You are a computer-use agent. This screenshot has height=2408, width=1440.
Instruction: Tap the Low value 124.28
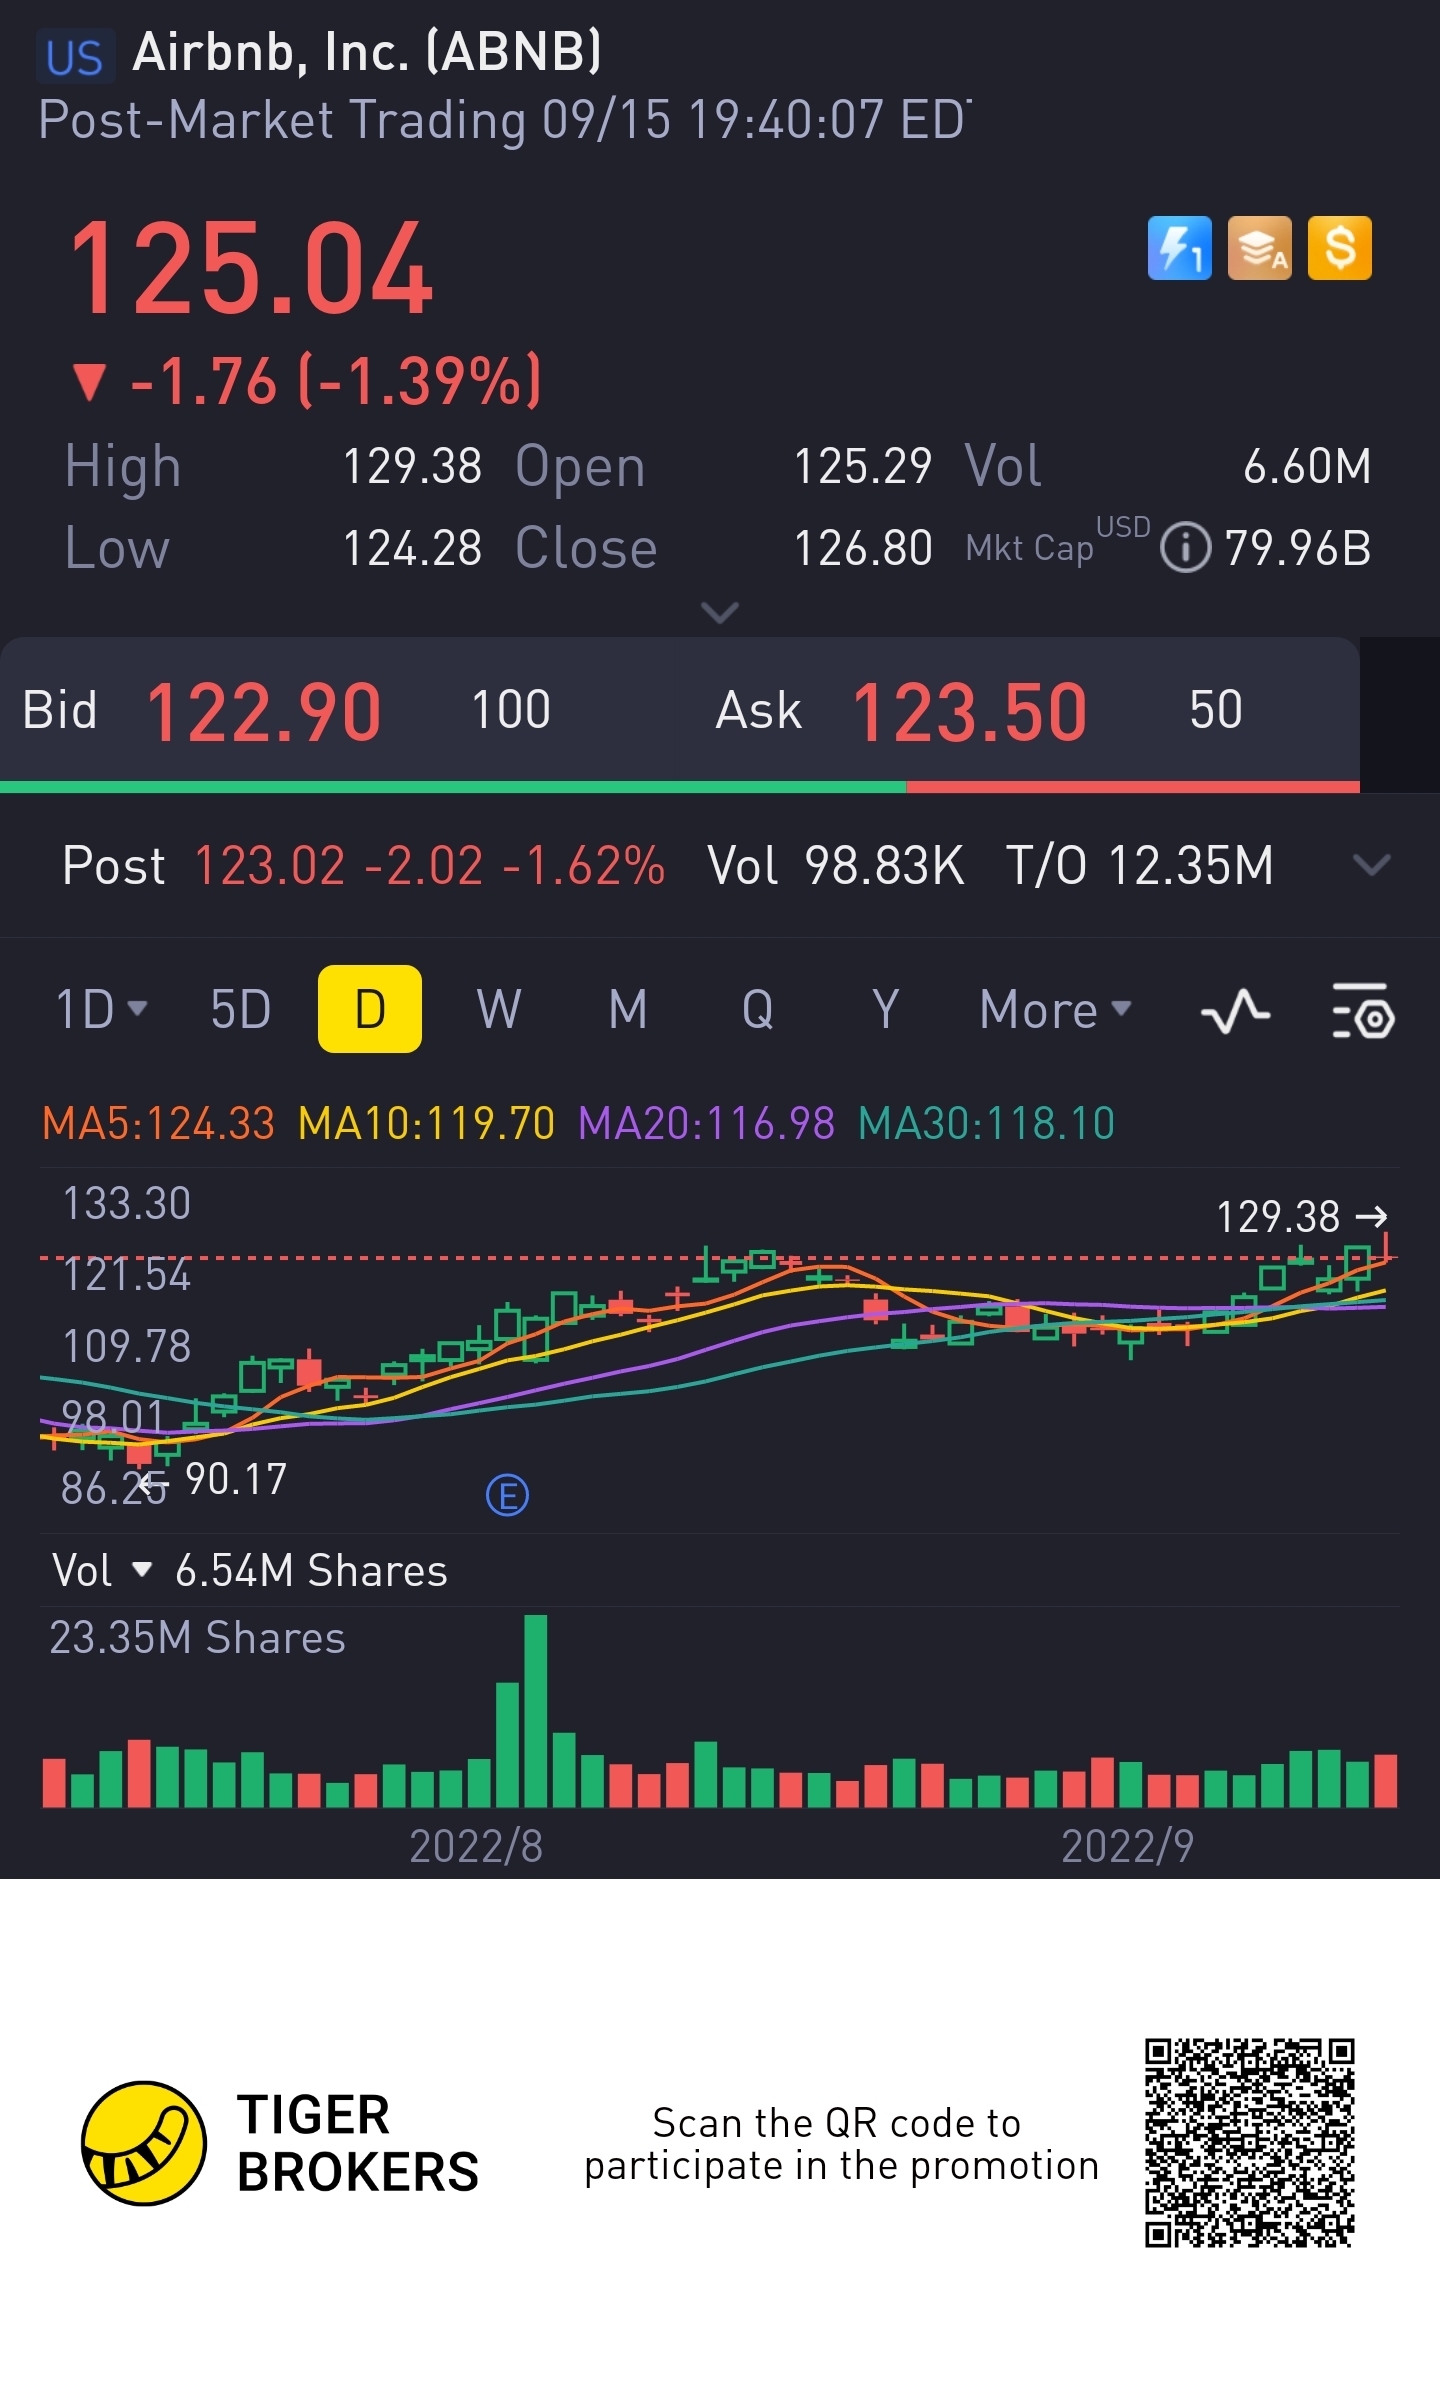413,548
